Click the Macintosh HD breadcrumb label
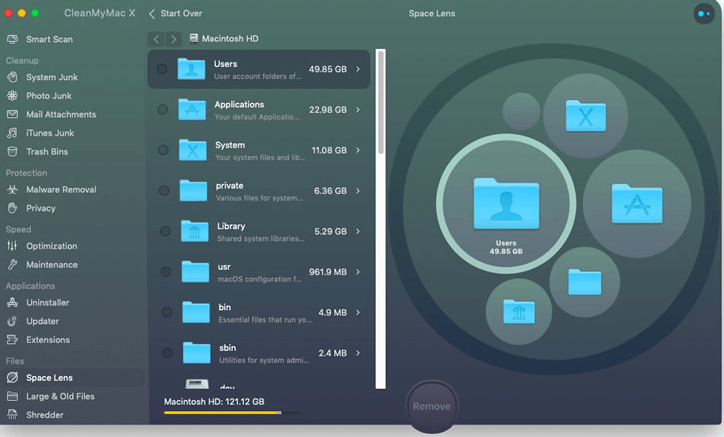Screen dimensions: 724x437 tap(230, 39)
